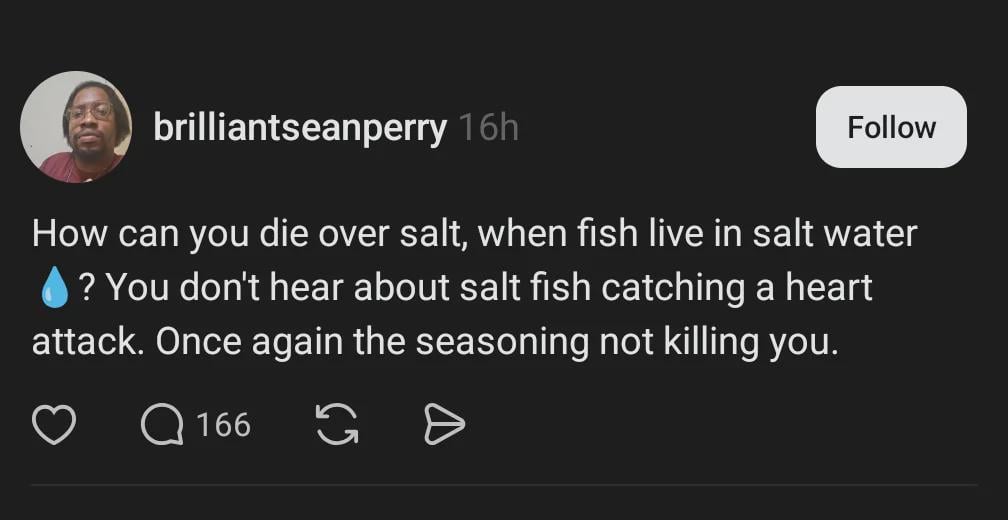Screen dimensions: 1008x520
Task: Open brilliantseanperry's profile picture
Action: (76, 127)
